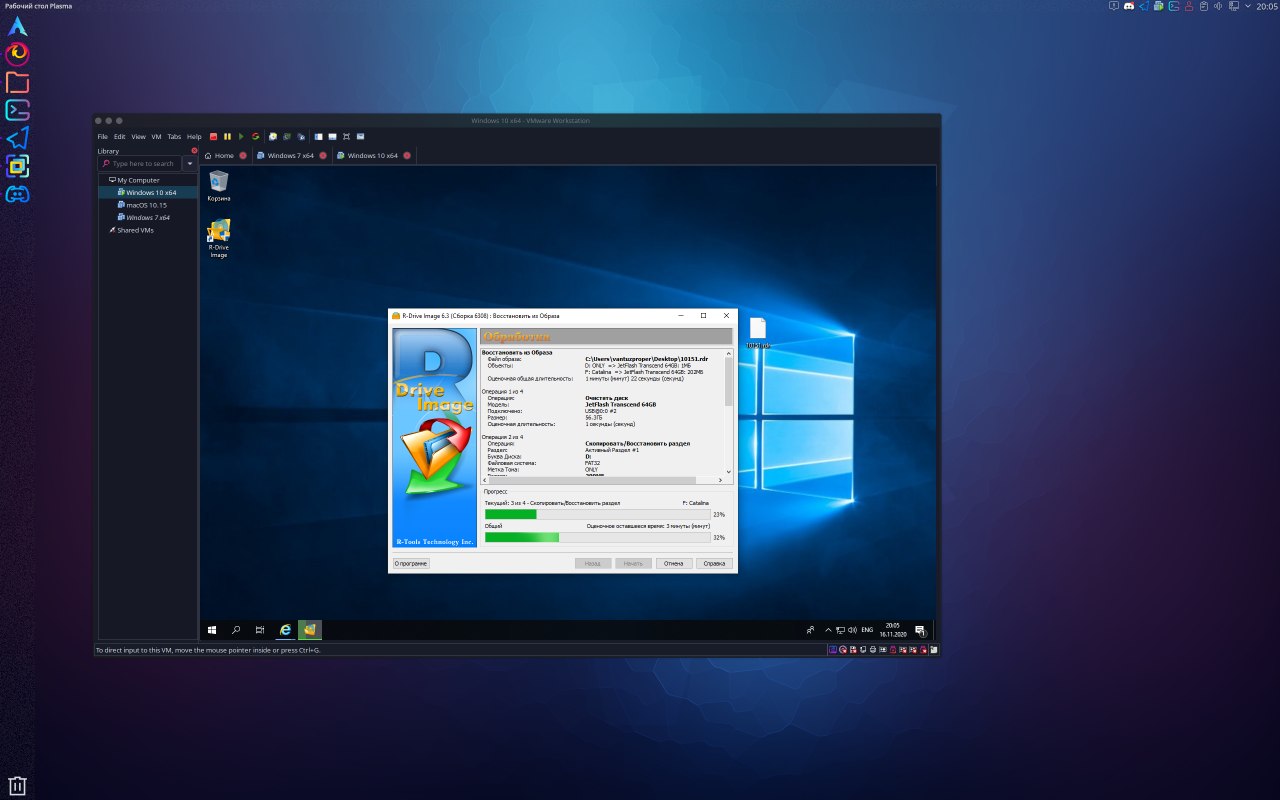
Task: Open the File menu in VMware
Action: click(102, 136)
